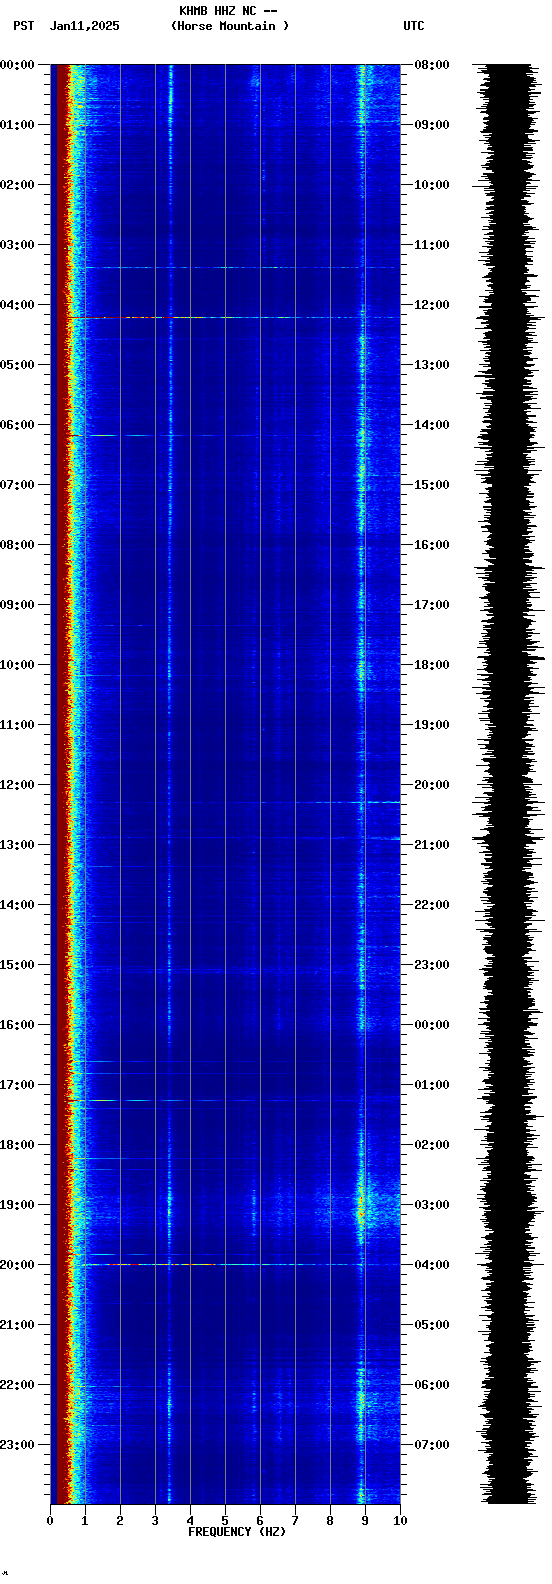Click the PST timezone label
Screen dimensions: 552x1584
[24, 26]
